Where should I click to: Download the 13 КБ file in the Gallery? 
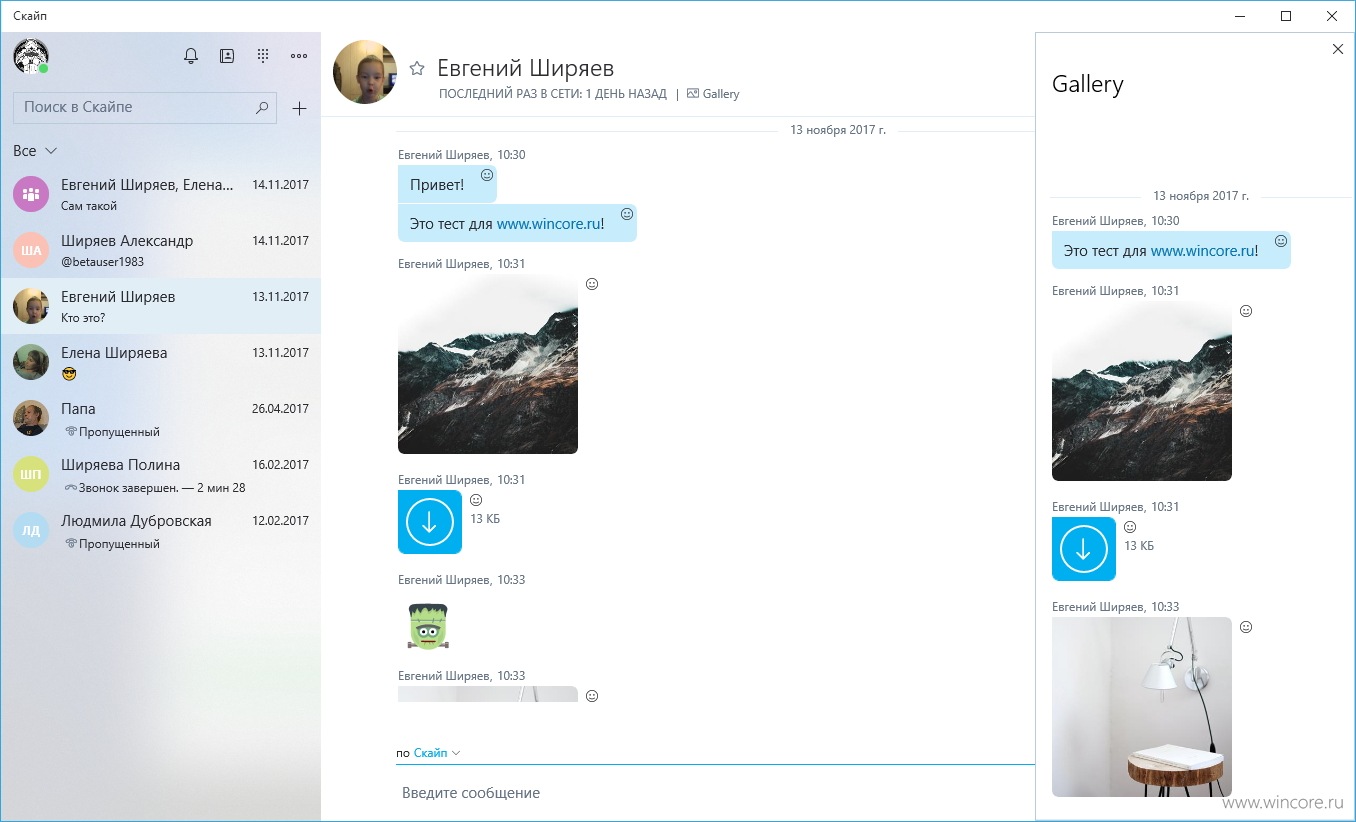click(1084, 549)
